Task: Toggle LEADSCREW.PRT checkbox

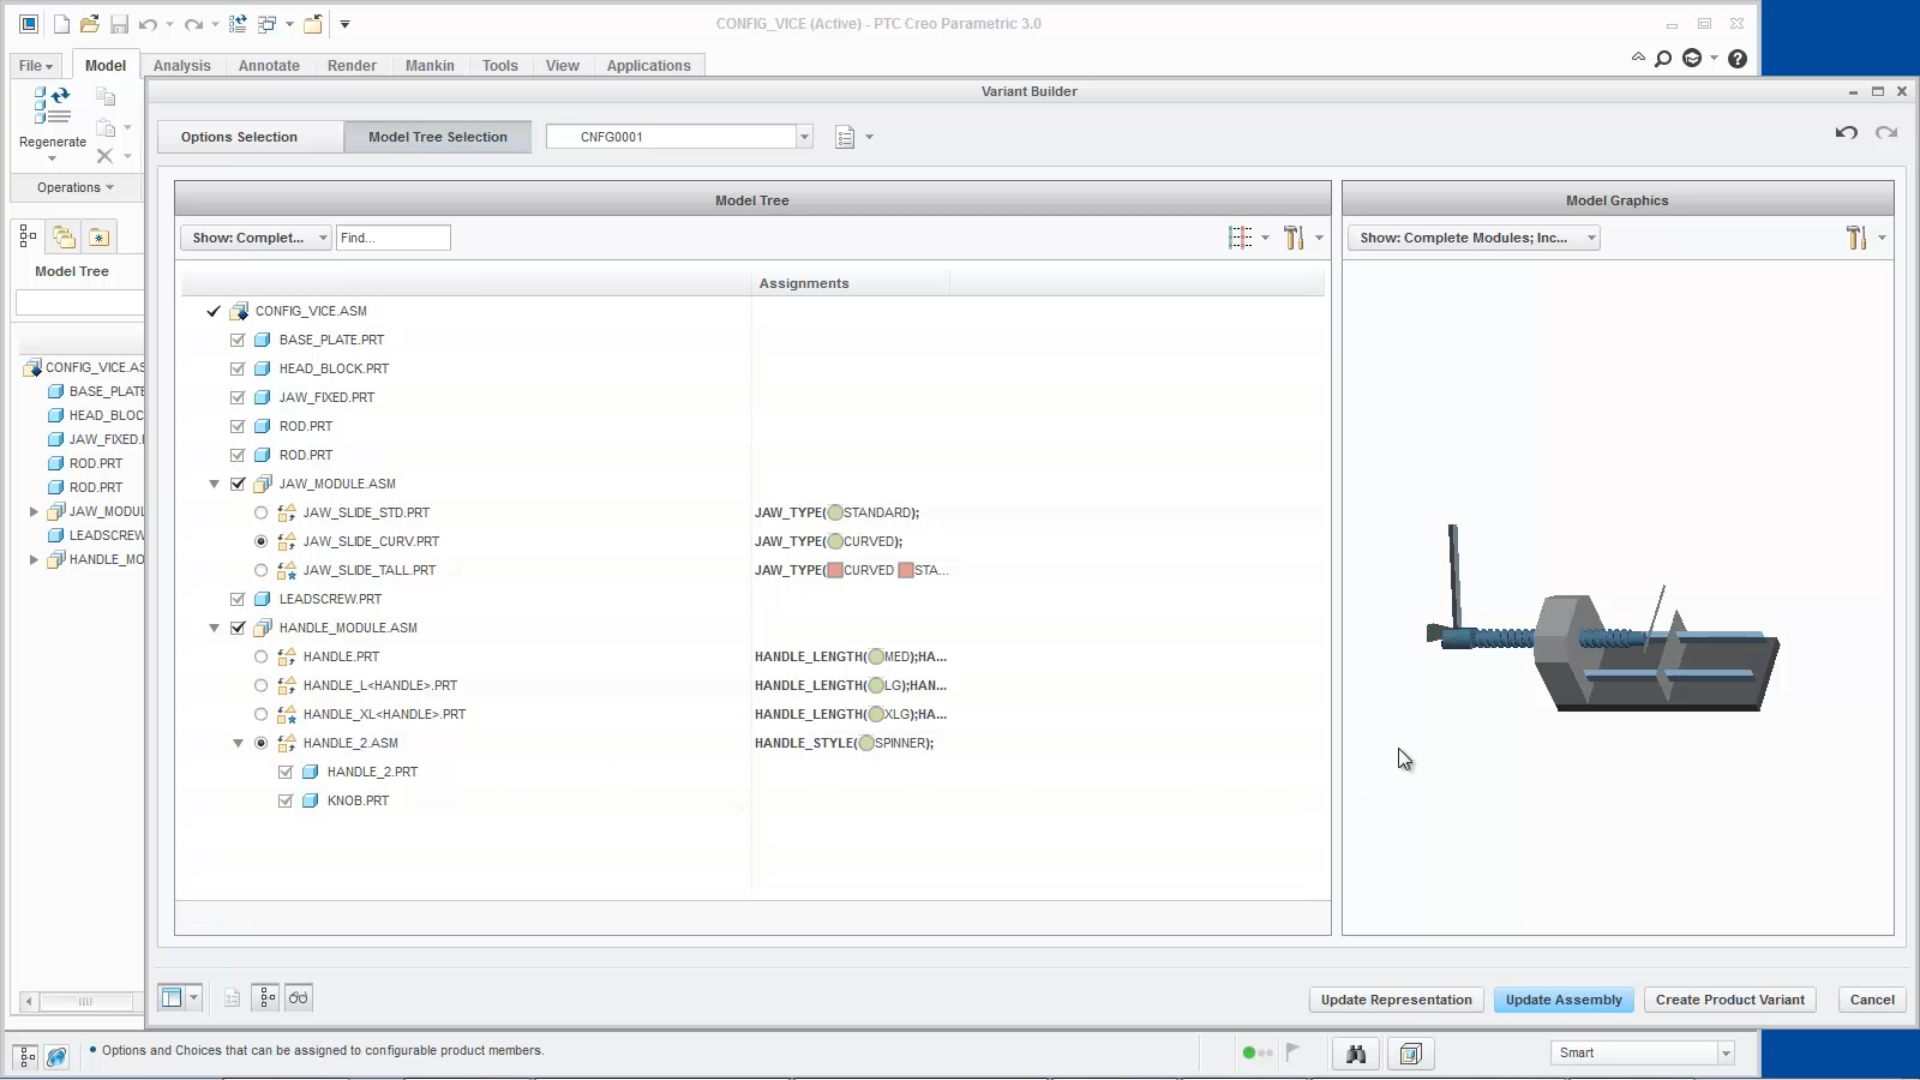Action: 237,599
